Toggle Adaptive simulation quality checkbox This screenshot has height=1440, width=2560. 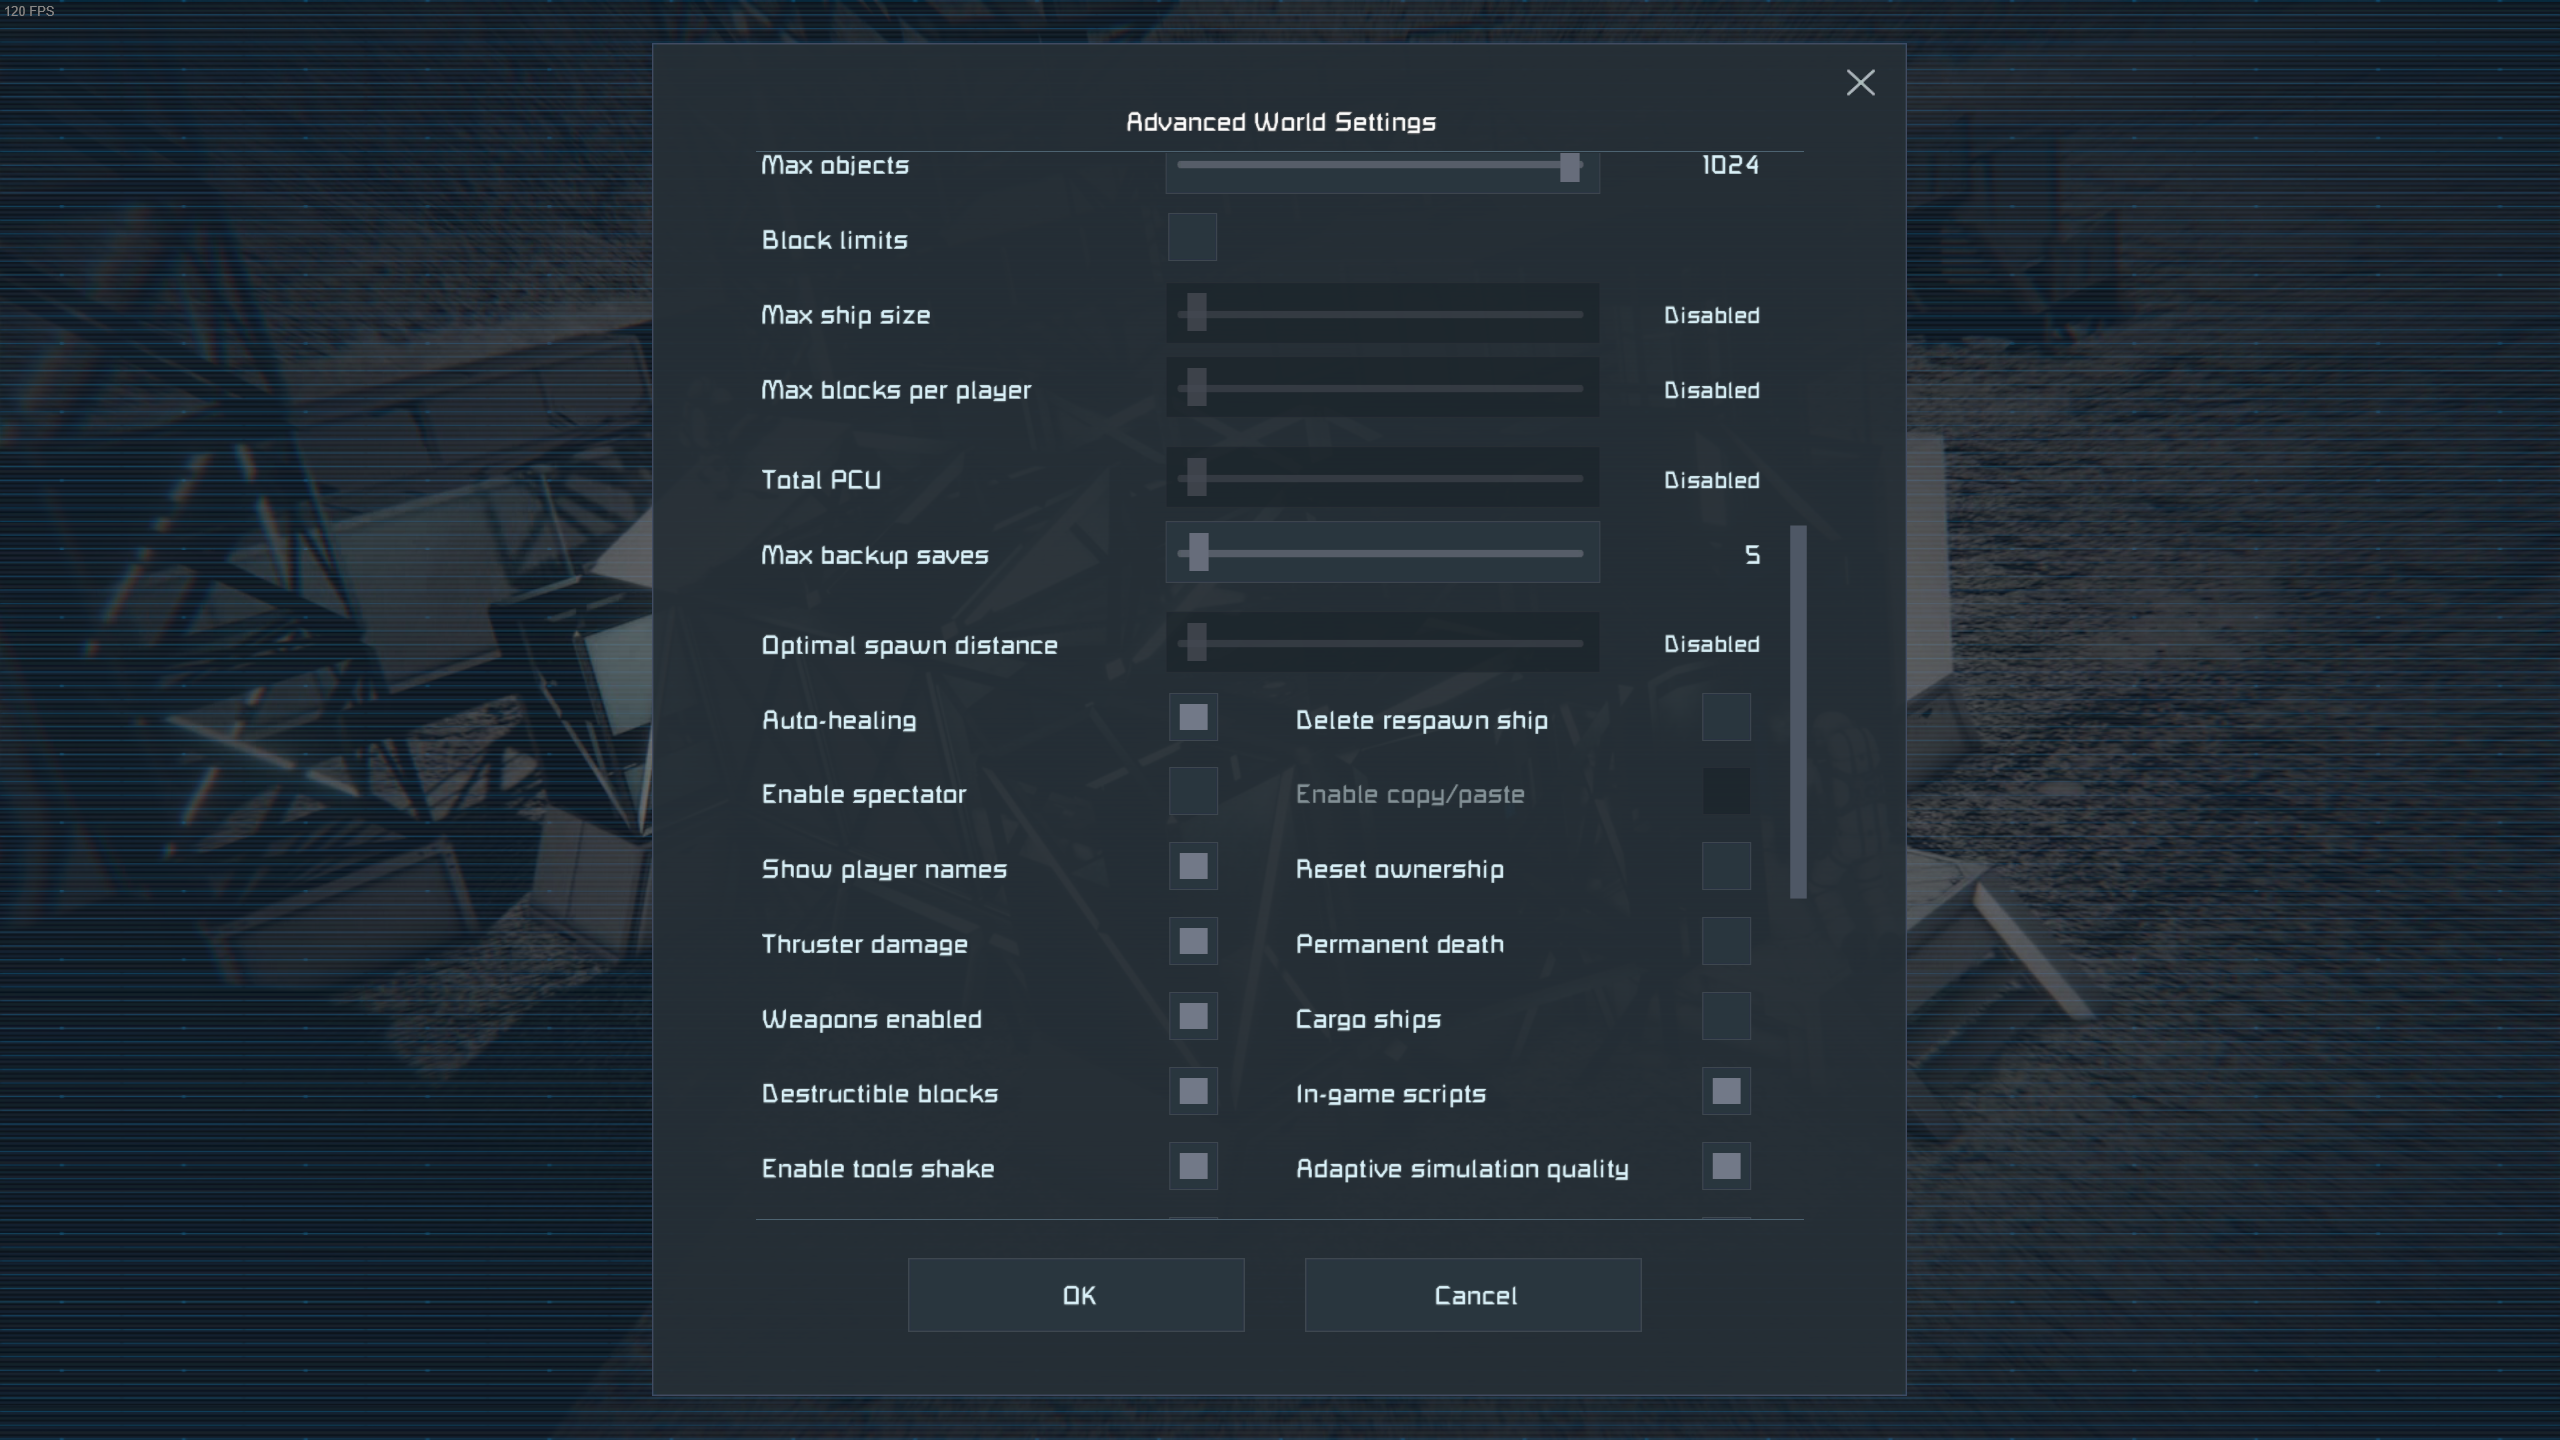click(1726, 1167)
